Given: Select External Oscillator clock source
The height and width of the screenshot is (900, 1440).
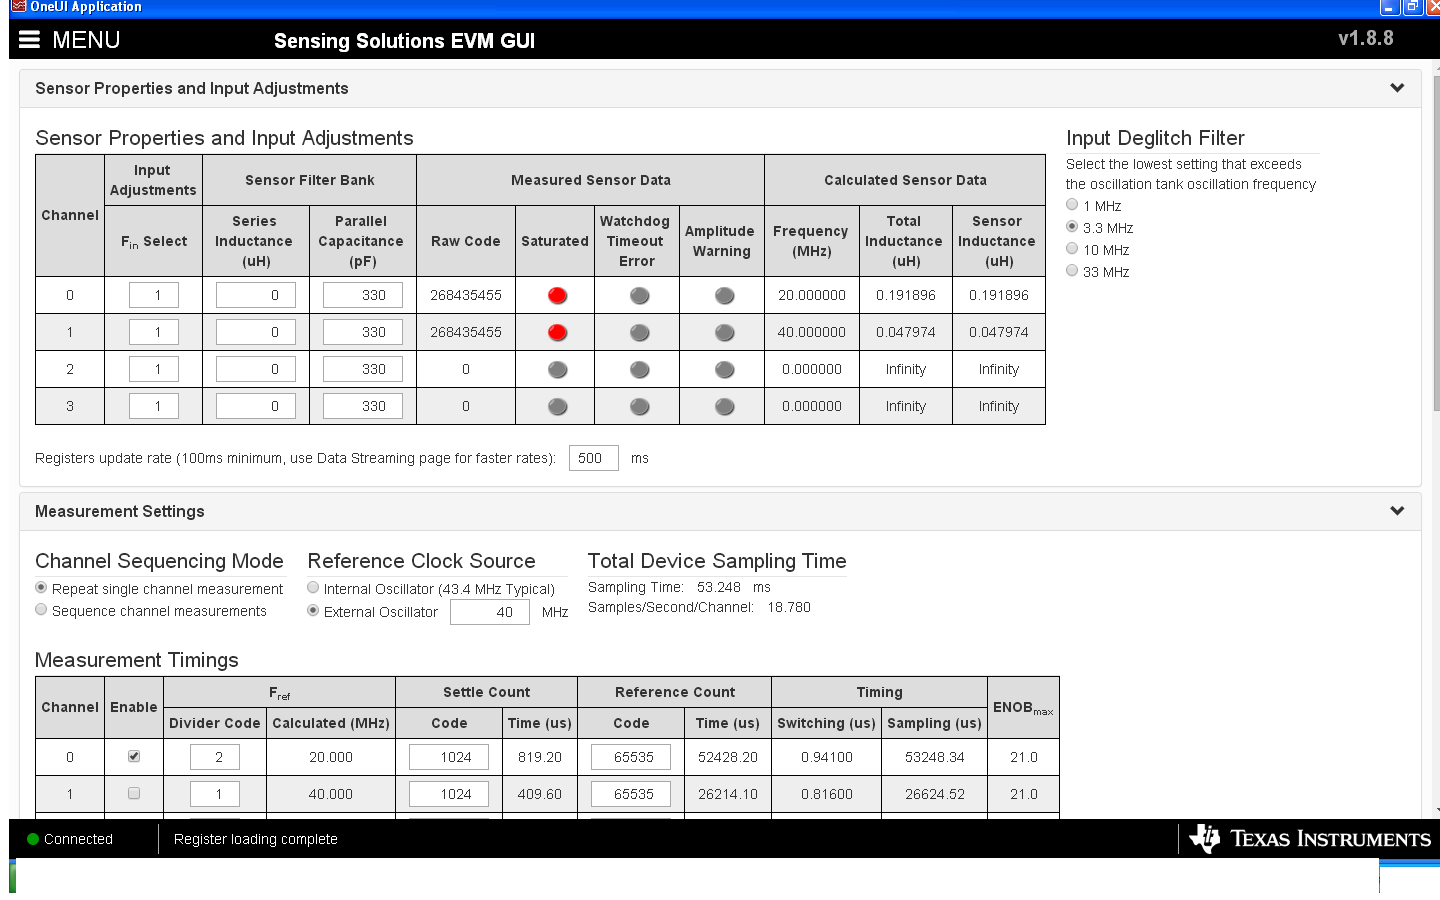Looking at the screenshot, I should [x=313, y=611].
